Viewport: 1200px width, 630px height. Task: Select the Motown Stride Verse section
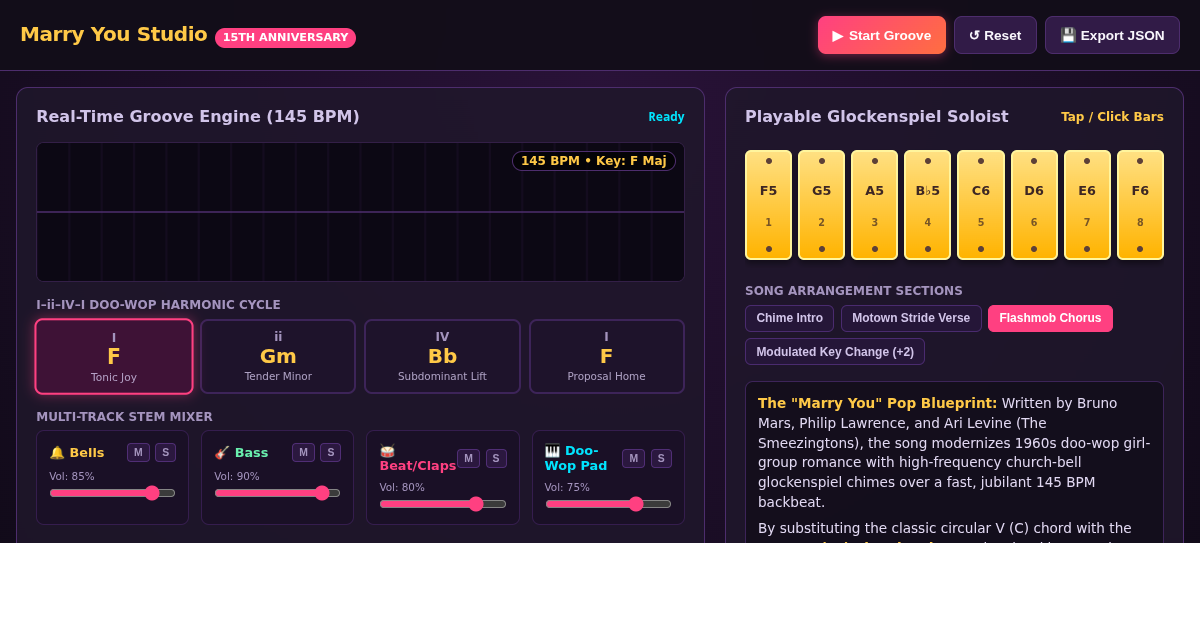point(911,318)
